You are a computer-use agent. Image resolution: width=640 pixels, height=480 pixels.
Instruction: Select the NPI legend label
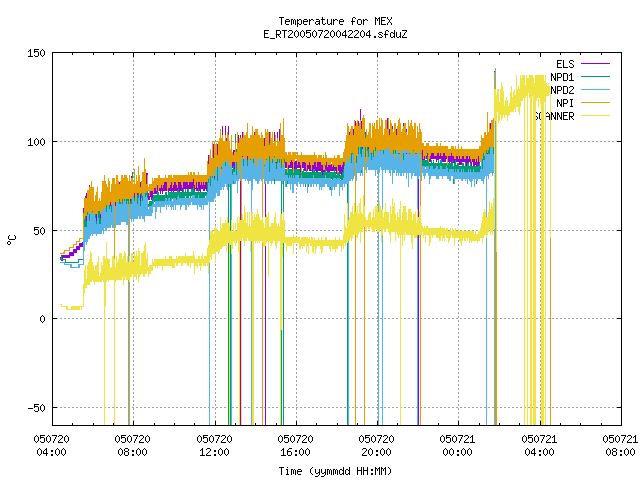(x=565, y=103)
